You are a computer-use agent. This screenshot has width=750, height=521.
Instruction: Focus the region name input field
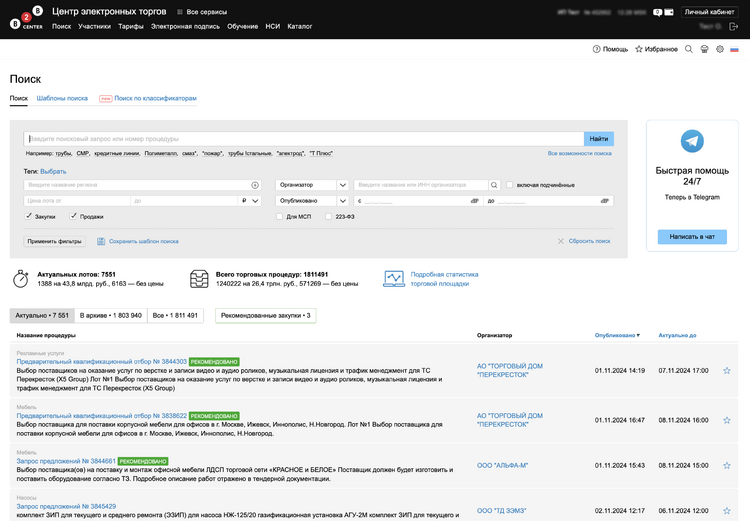coord(137,185)
